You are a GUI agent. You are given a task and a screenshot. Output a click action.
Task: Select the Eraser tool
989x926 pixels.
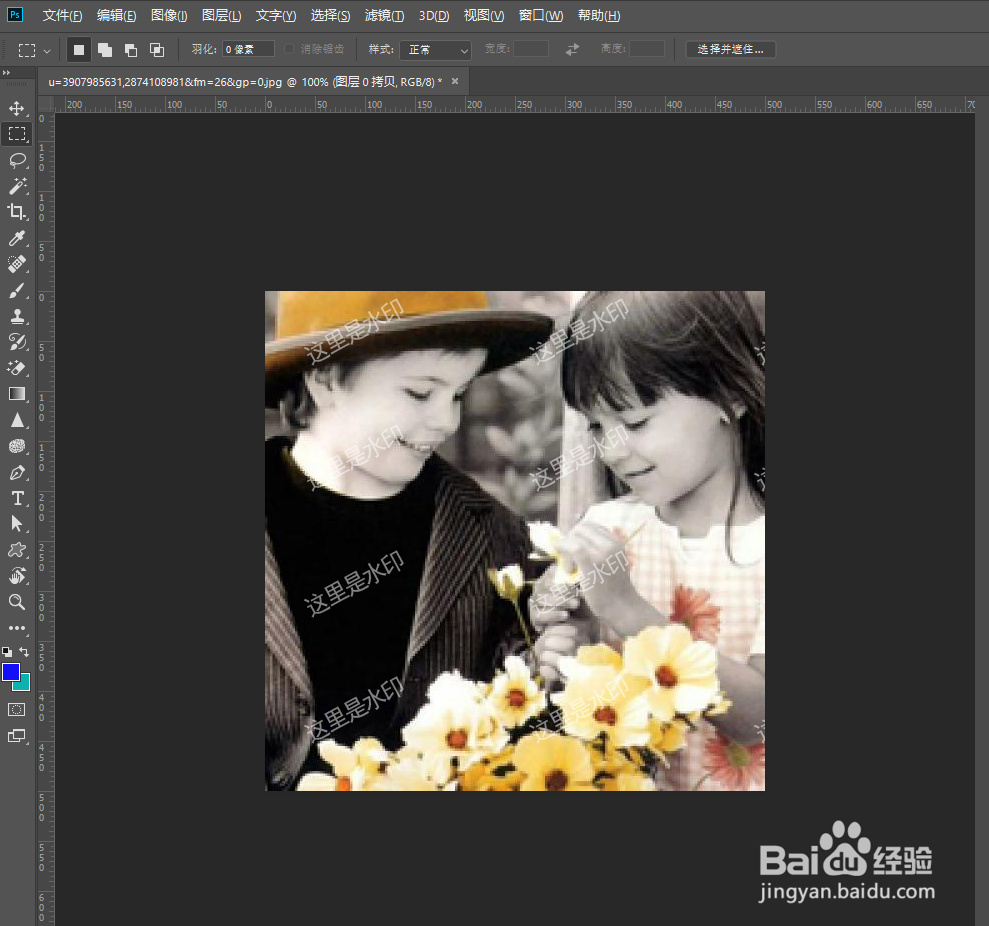[17, 368]
